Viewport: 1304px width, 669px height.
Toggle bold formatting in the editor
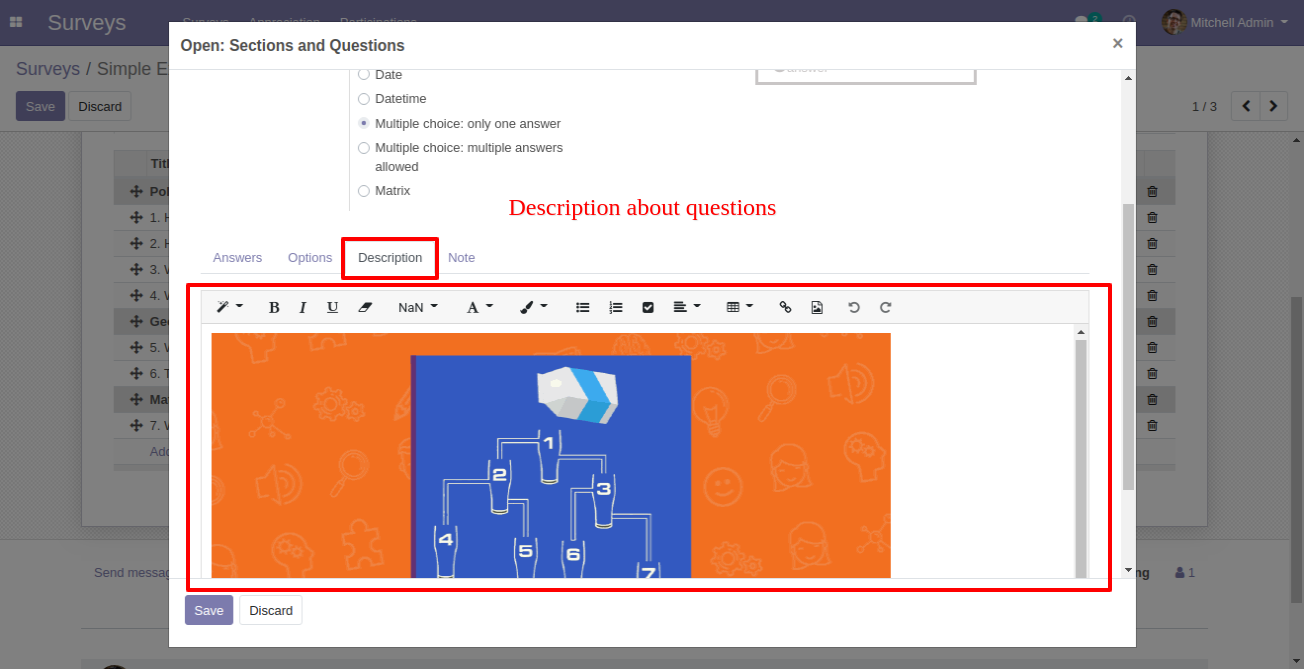(x=274, y=307)
